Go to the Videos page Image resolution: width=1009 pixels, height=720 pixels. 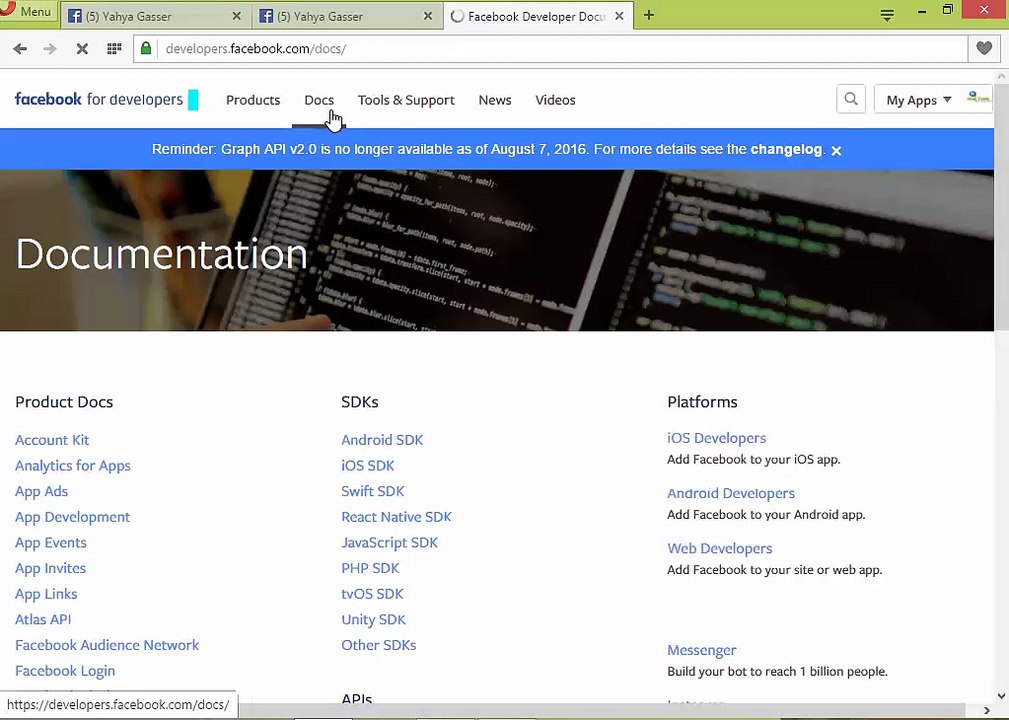(x=555, y=100)
